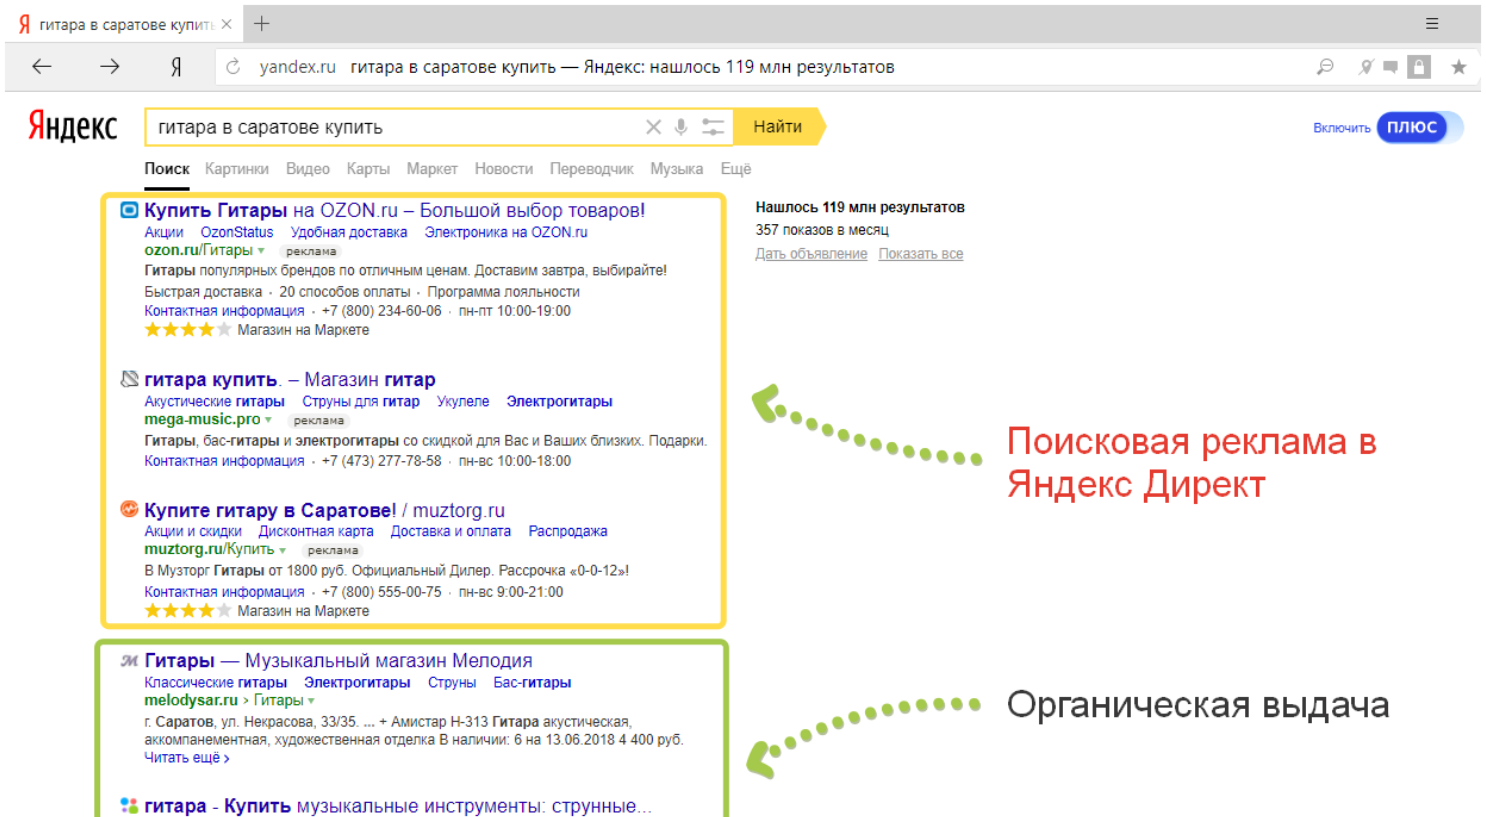Screen dimensions: 1486x817
Task: Open 'Струны для гитар' sitelink
Action: point(361,401)
